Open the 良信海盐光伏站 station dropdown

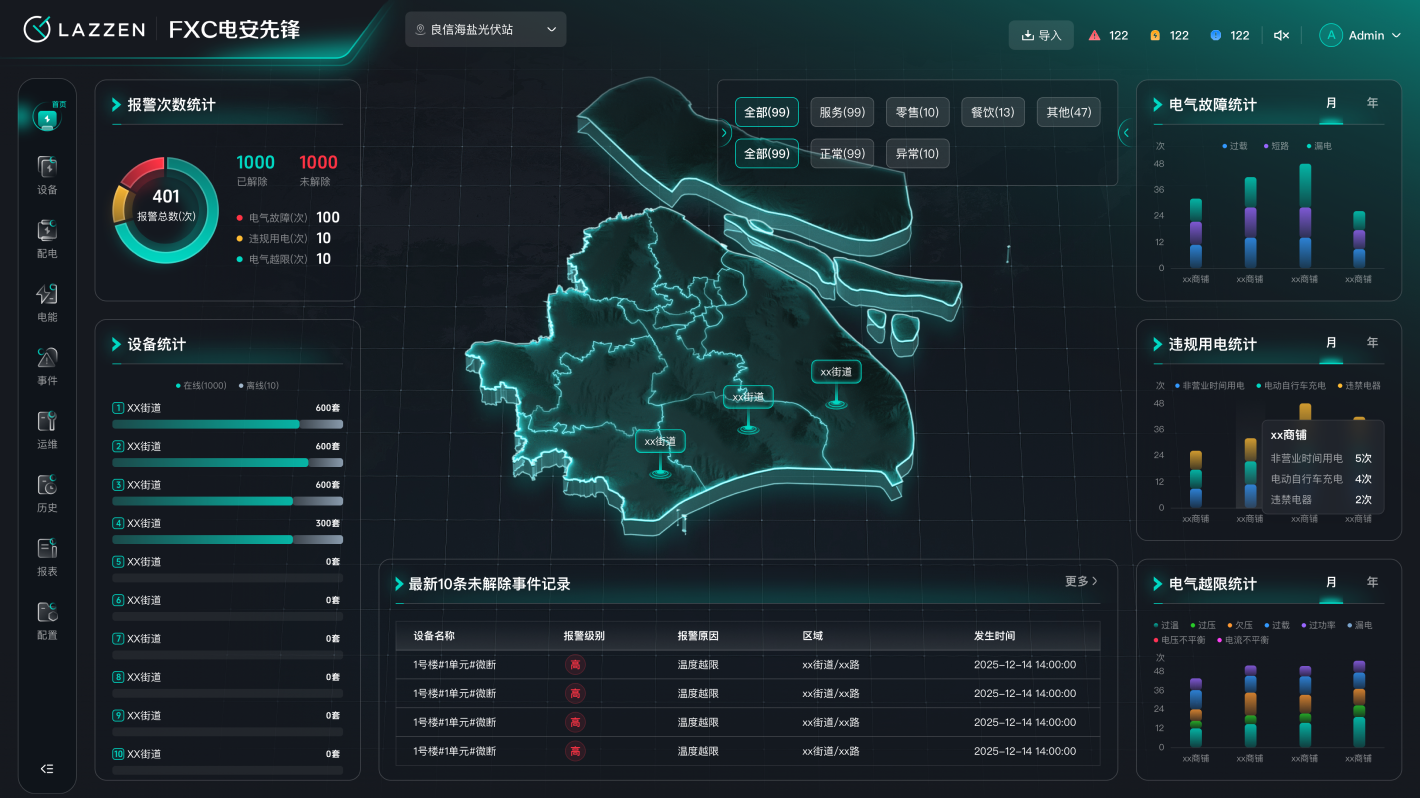pyautogui.click(x=486, y=30)
